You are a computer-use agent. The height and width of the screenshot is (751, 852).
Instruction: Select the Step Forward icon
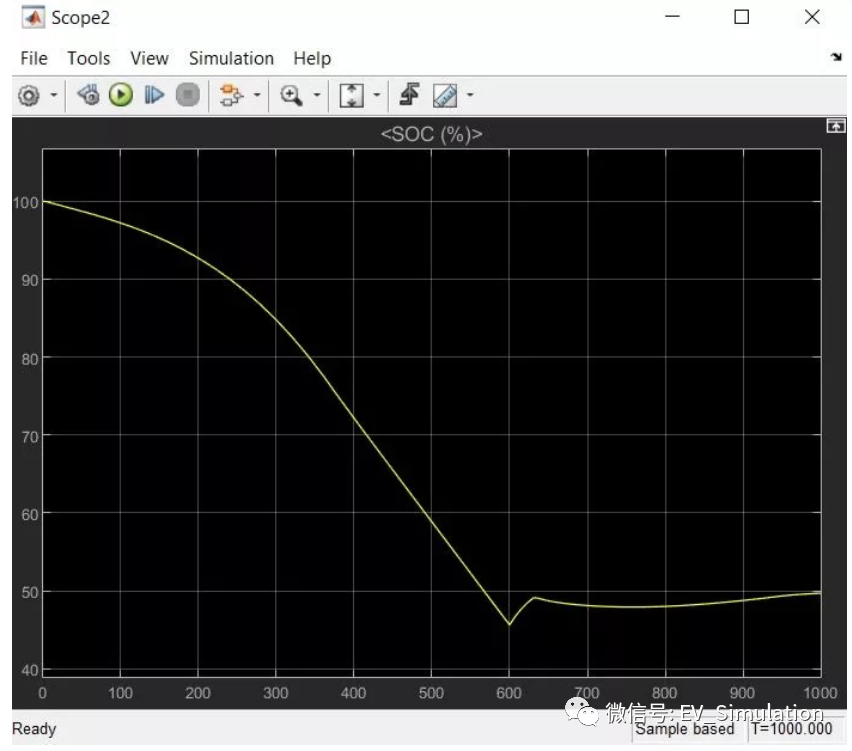[x=154, y=95]
